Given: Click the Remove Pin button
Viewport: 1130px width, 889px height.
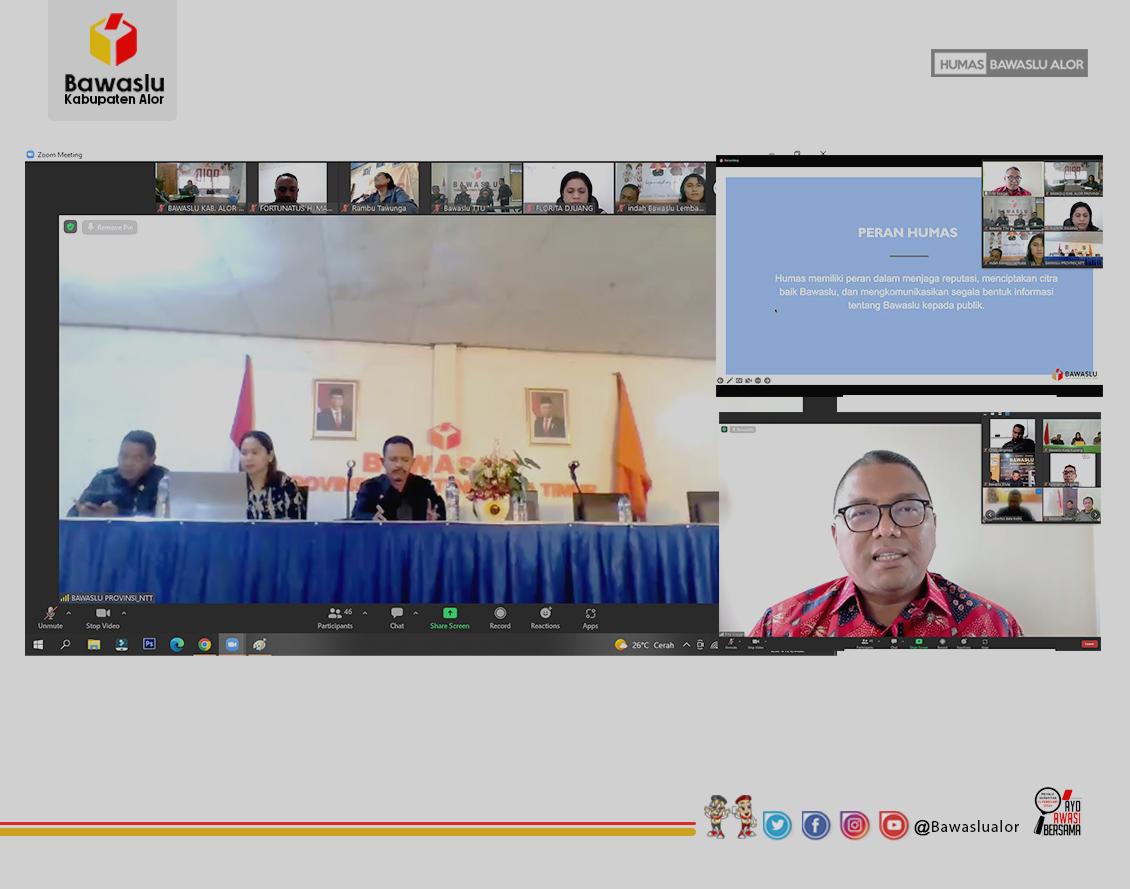Looking at the screenshot, I should [x=110, y=227].
